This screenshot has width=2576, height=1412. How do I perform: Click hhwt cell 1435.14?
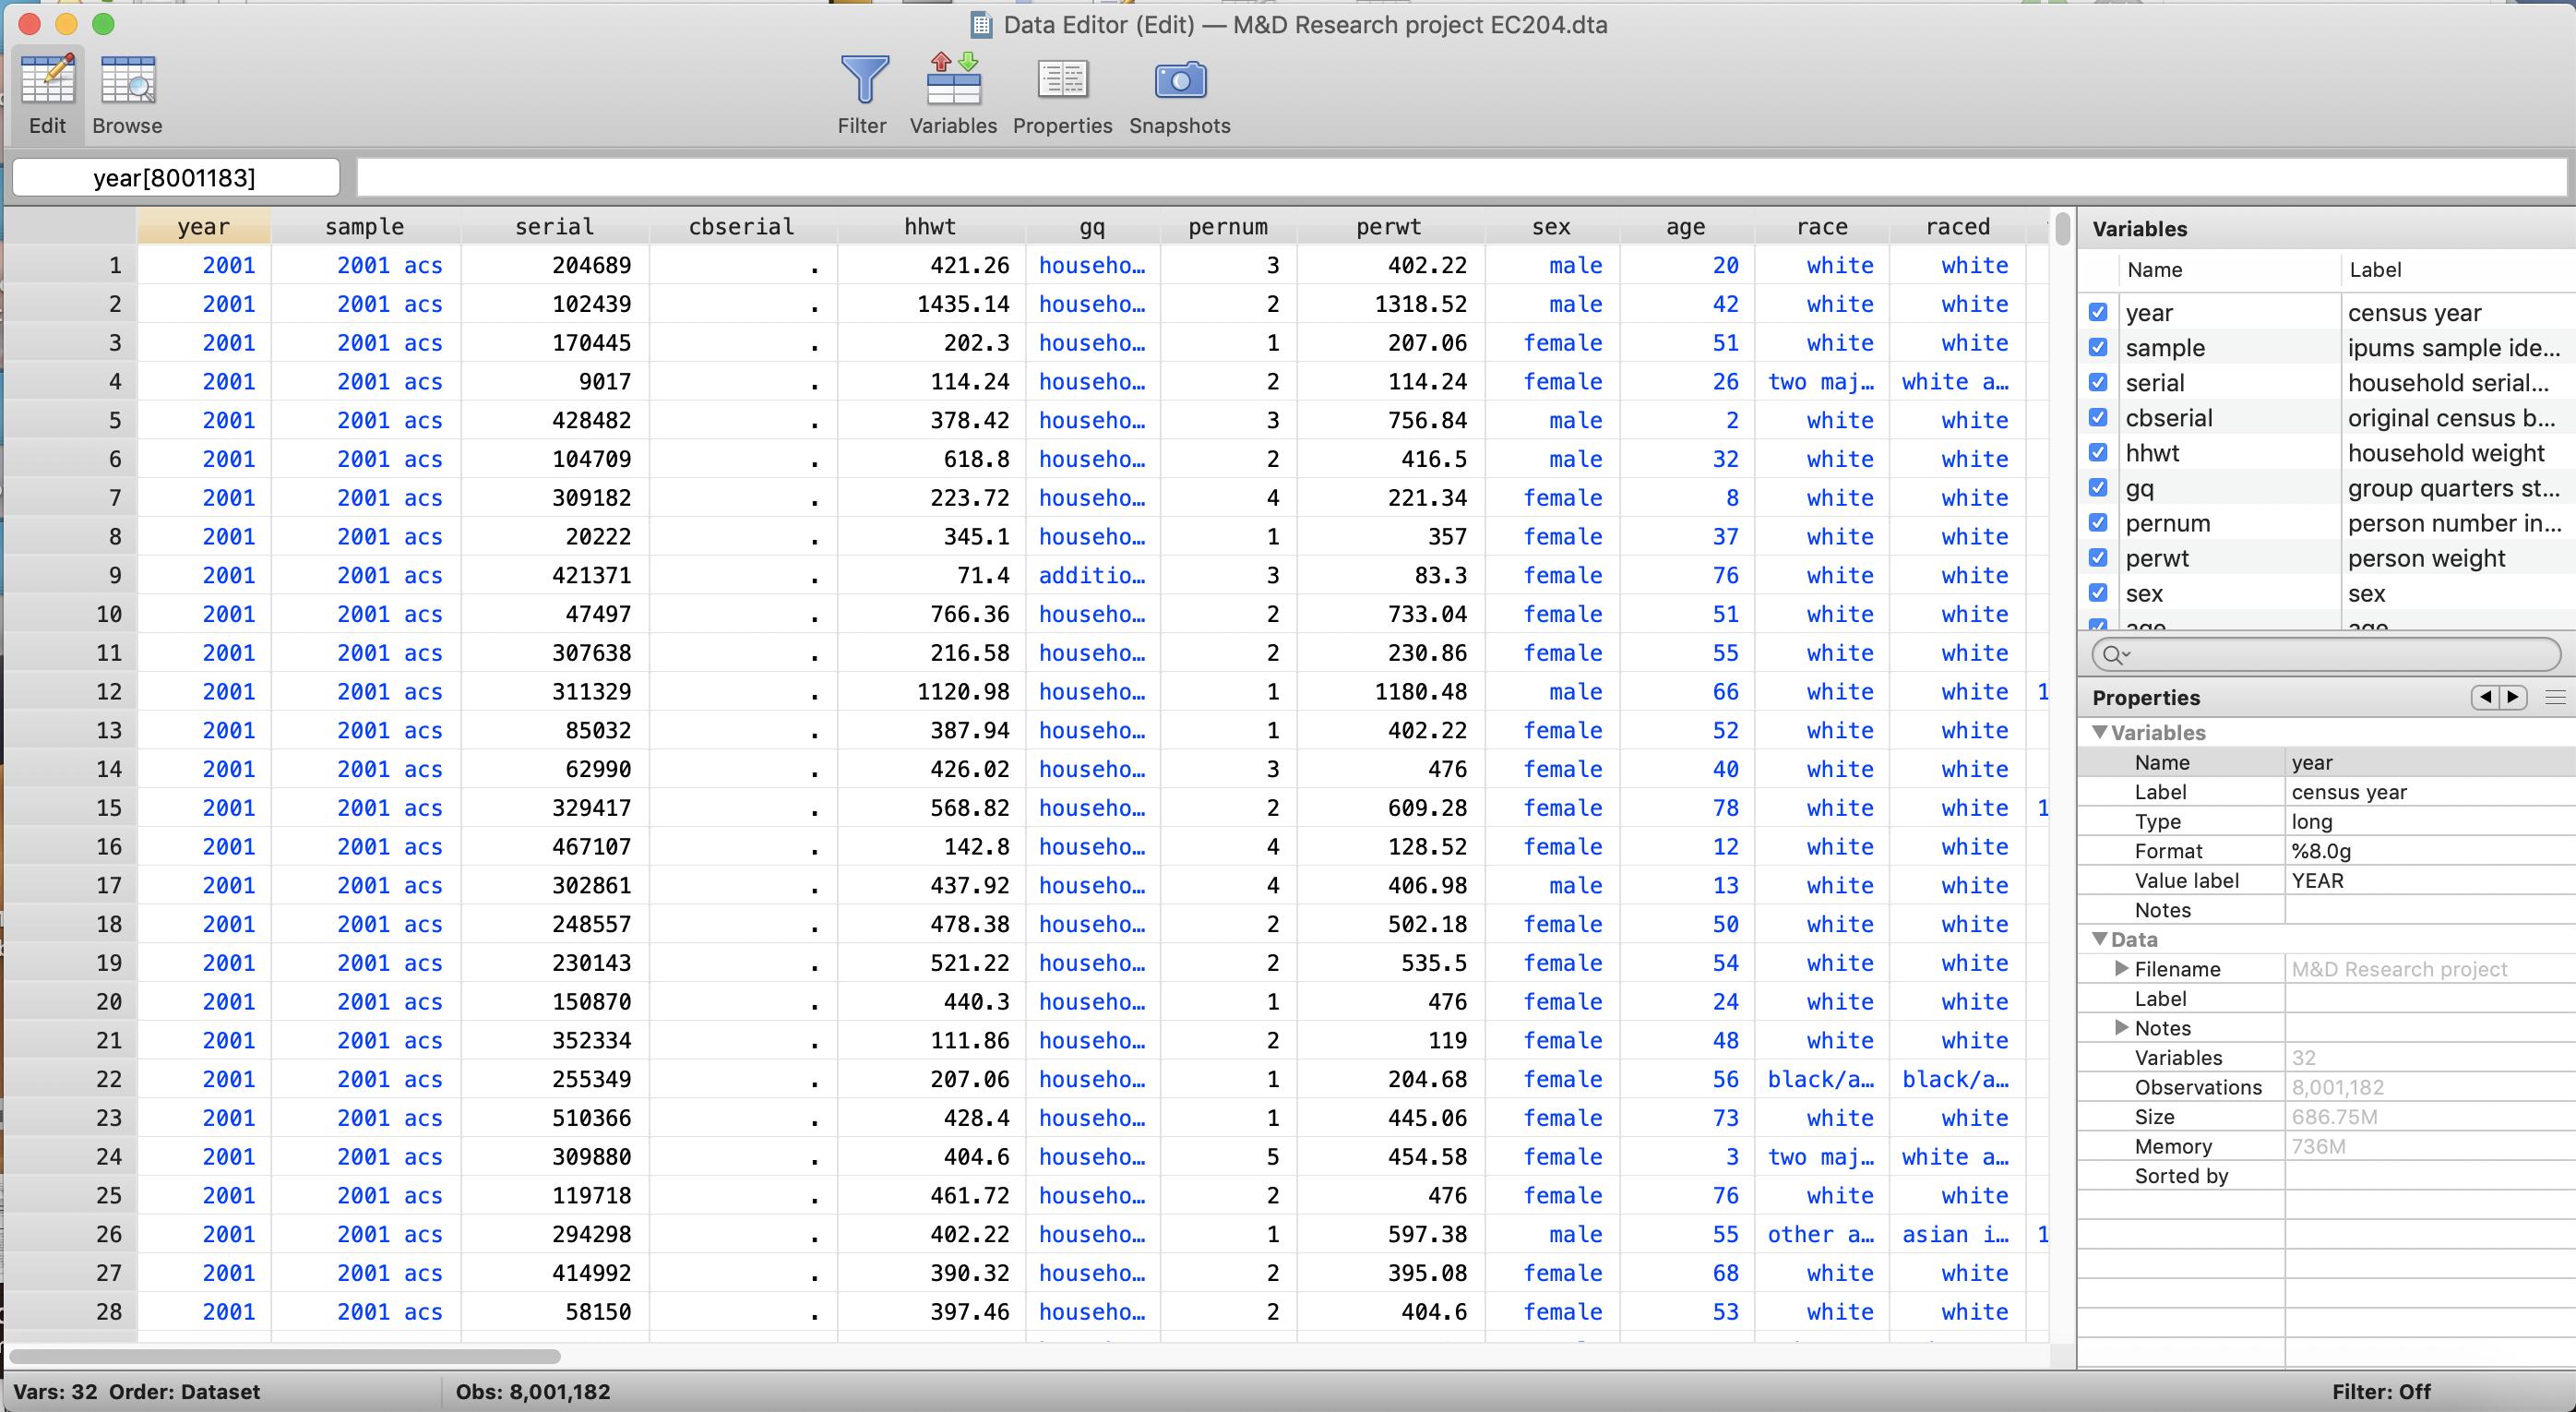(x=931, y=304)
